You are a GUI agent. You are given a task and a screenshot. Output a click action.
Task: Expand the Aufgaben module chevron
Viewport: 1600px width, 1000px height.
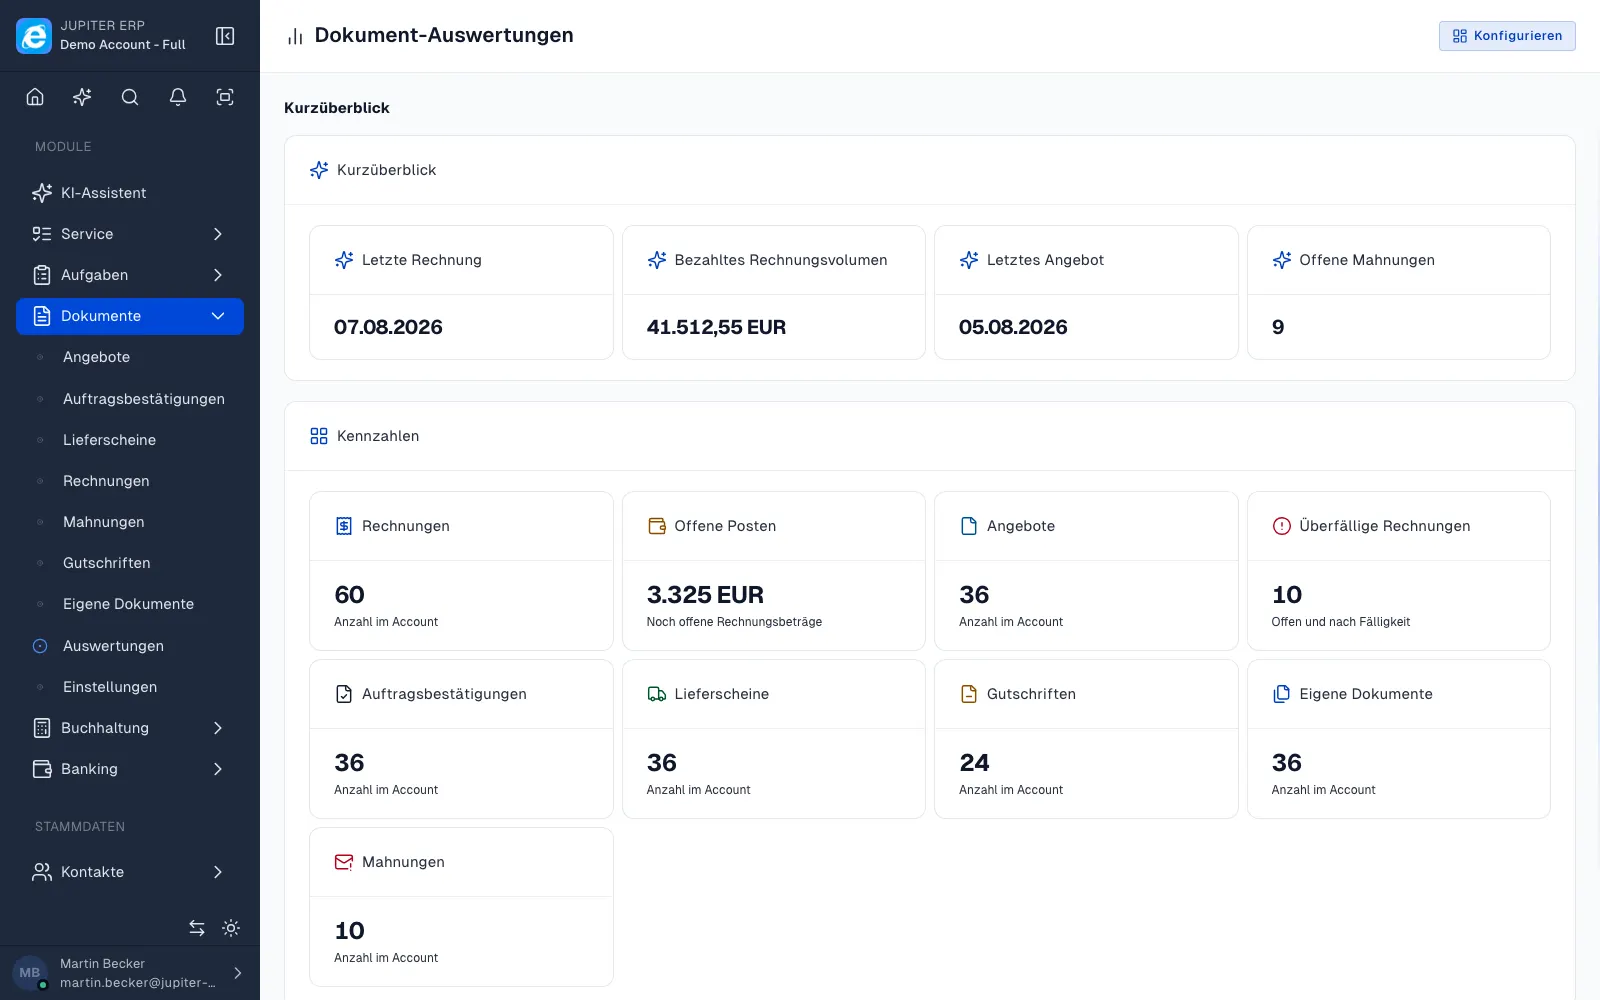coord(218,275)
